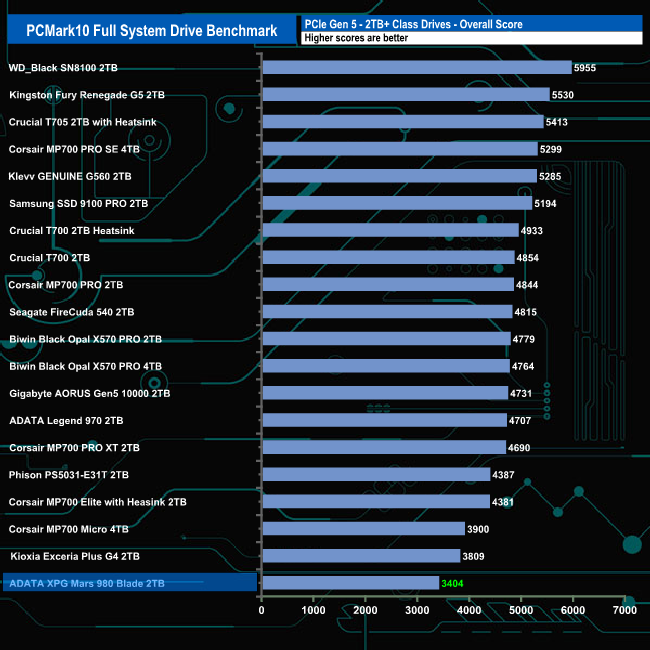Select the highlighted ADATA XPG Mars 980 Blade 2TB label

click(x=87, y=584)
